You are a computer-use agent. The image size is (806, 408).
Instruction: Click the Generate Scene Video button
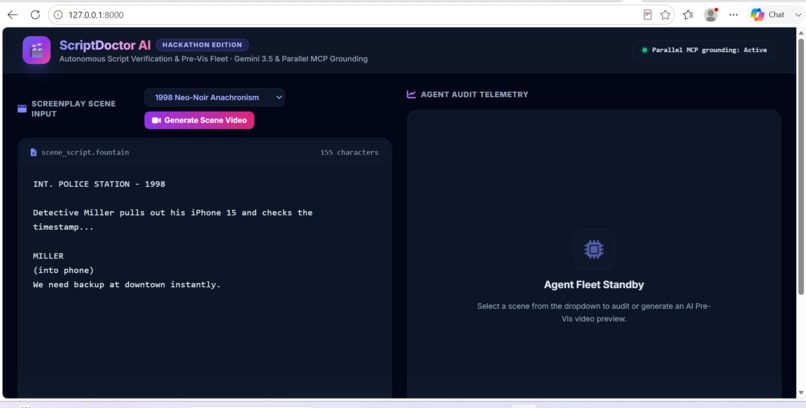pyautogui.click(x=199, y=120)
